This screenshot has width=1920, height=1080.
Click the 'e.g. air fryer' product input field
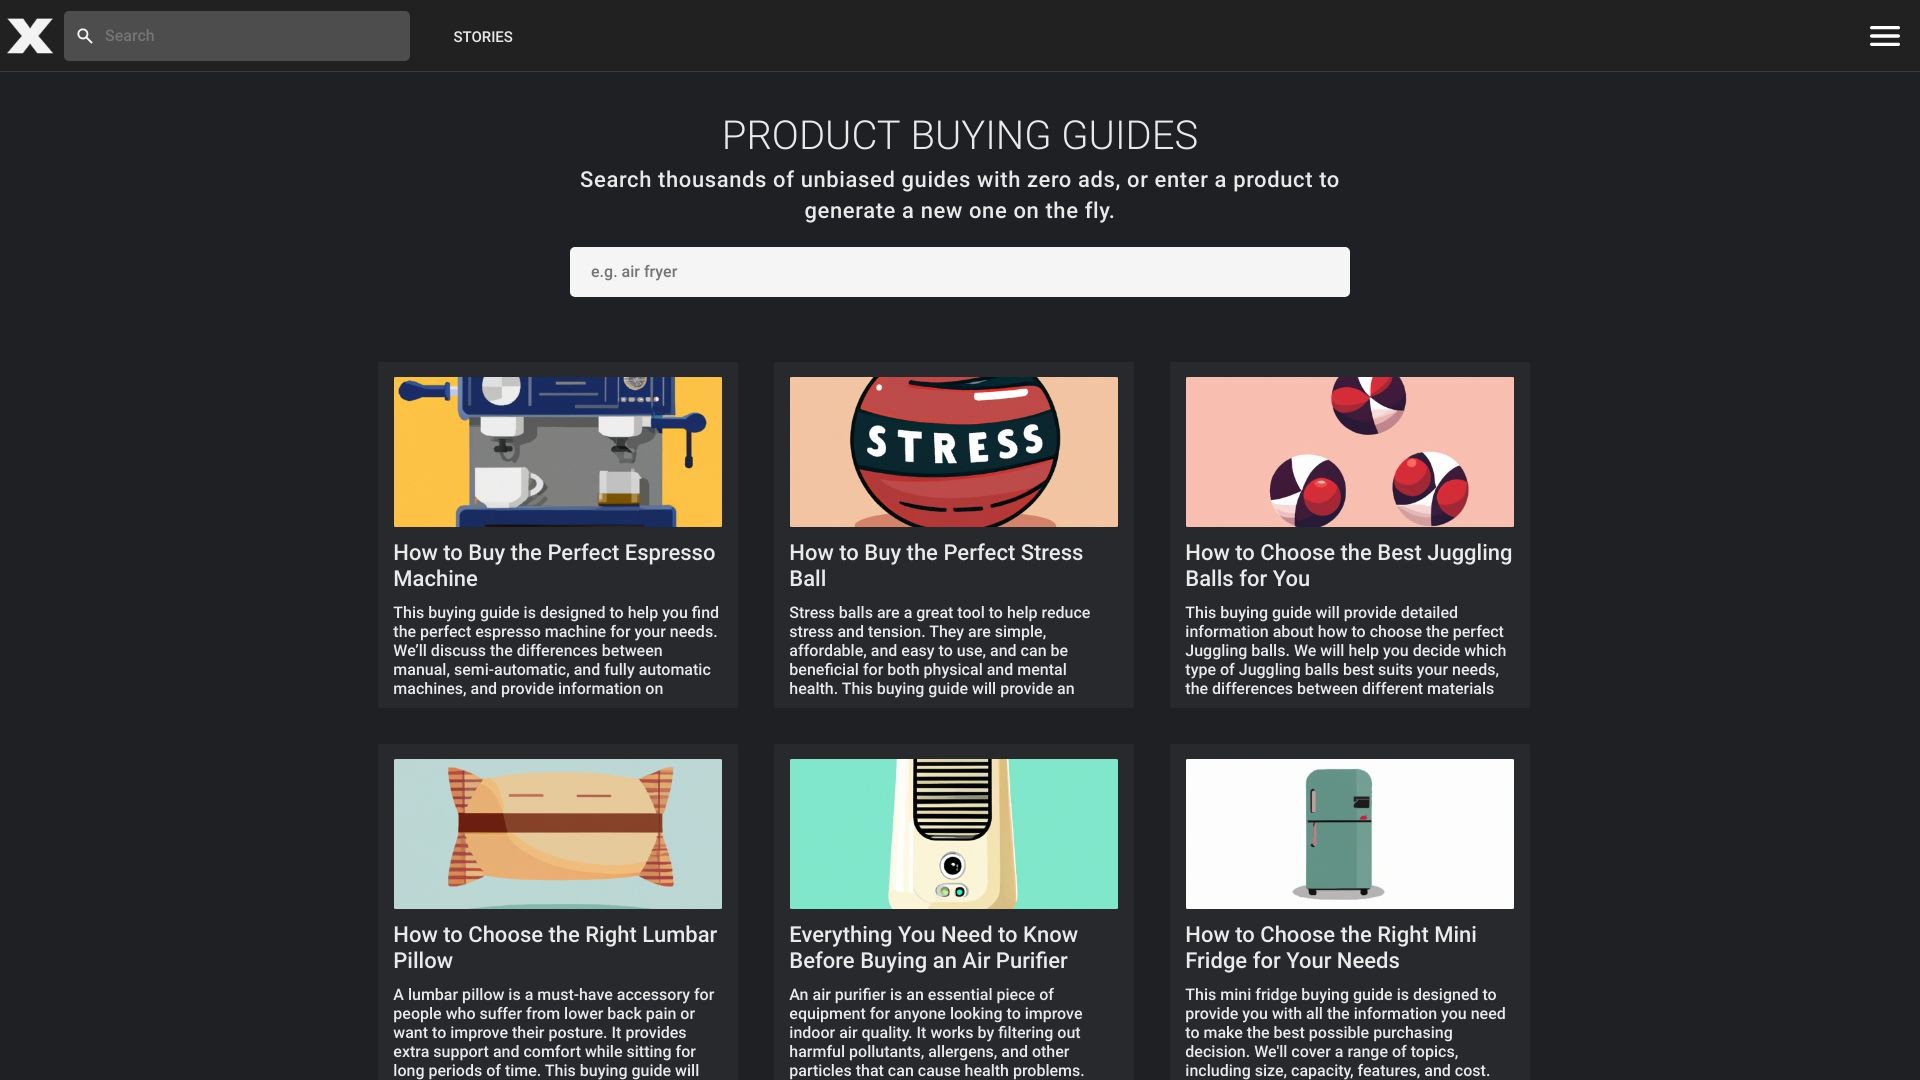click(959, 271)
